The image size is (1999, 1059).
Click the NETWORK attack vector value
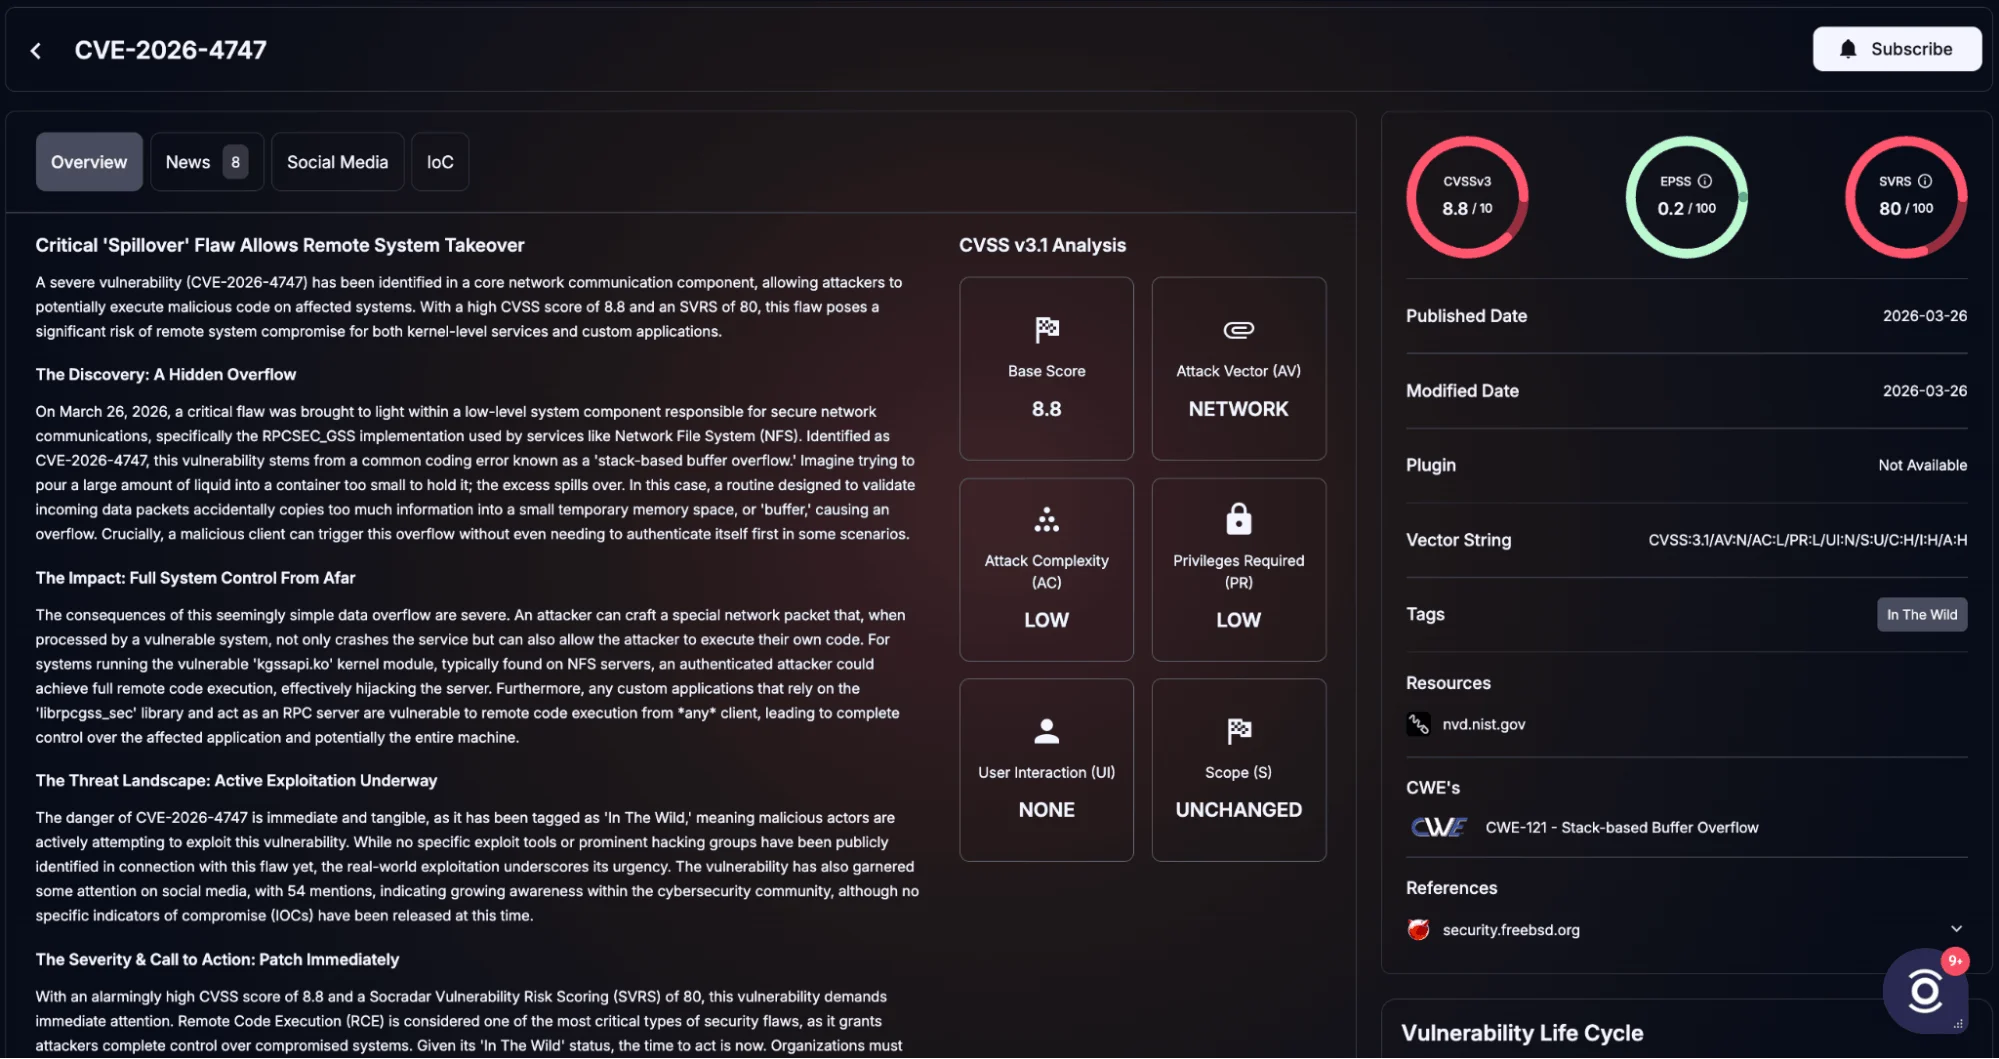click(x=1238, y=408)
